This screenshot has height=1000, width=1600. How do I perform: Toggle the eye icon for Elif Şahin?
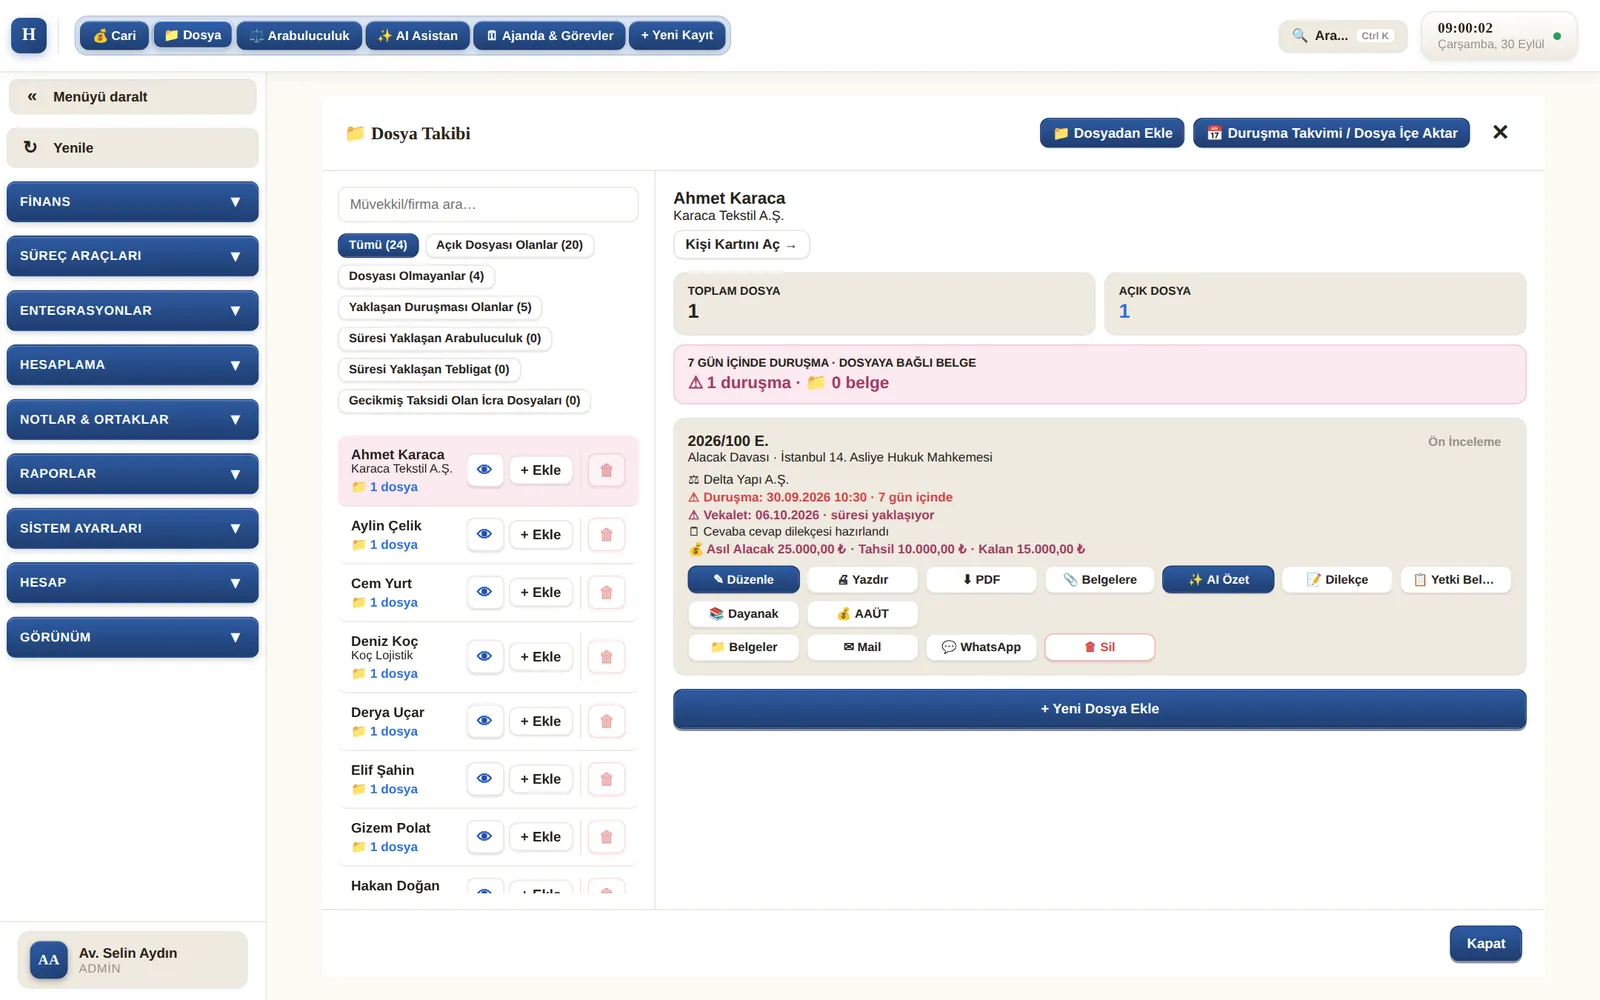(x=485, y=779)
